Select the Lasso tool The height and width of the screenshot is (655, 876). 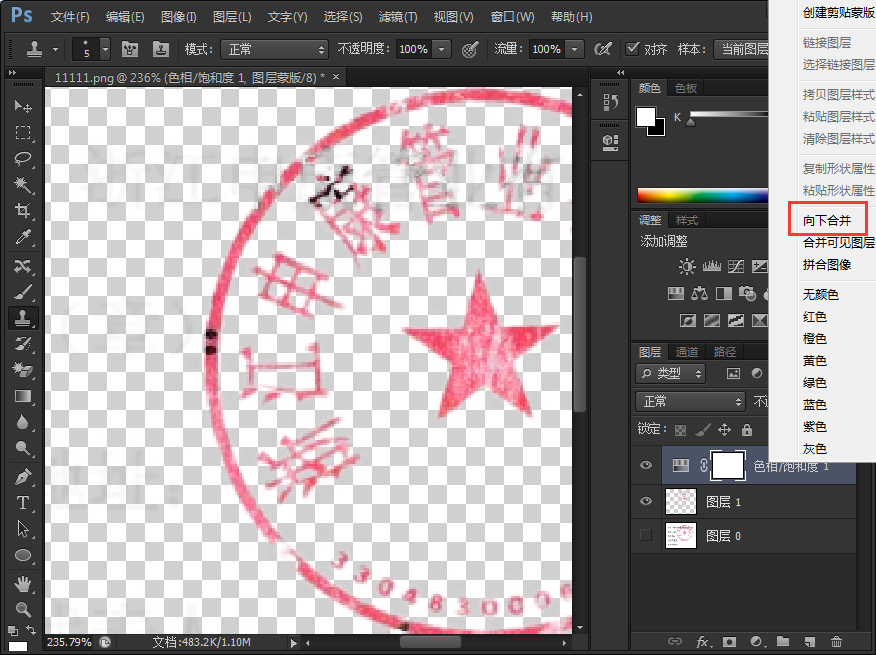point(23,159)
